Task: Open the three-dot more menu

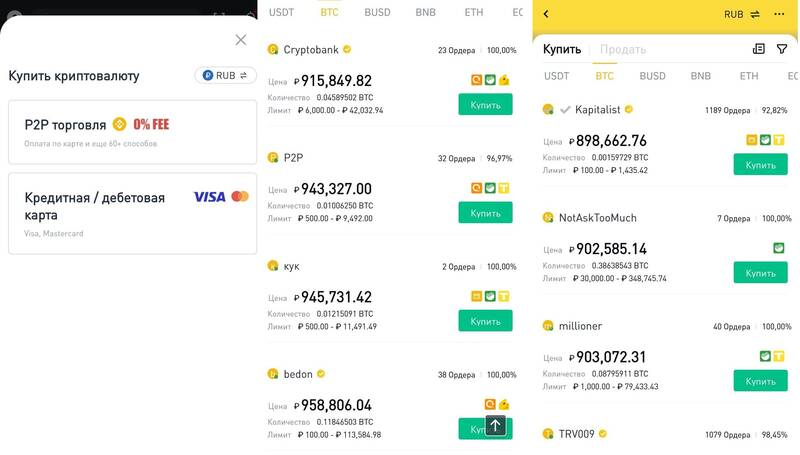Action: (x=779, y=14)
